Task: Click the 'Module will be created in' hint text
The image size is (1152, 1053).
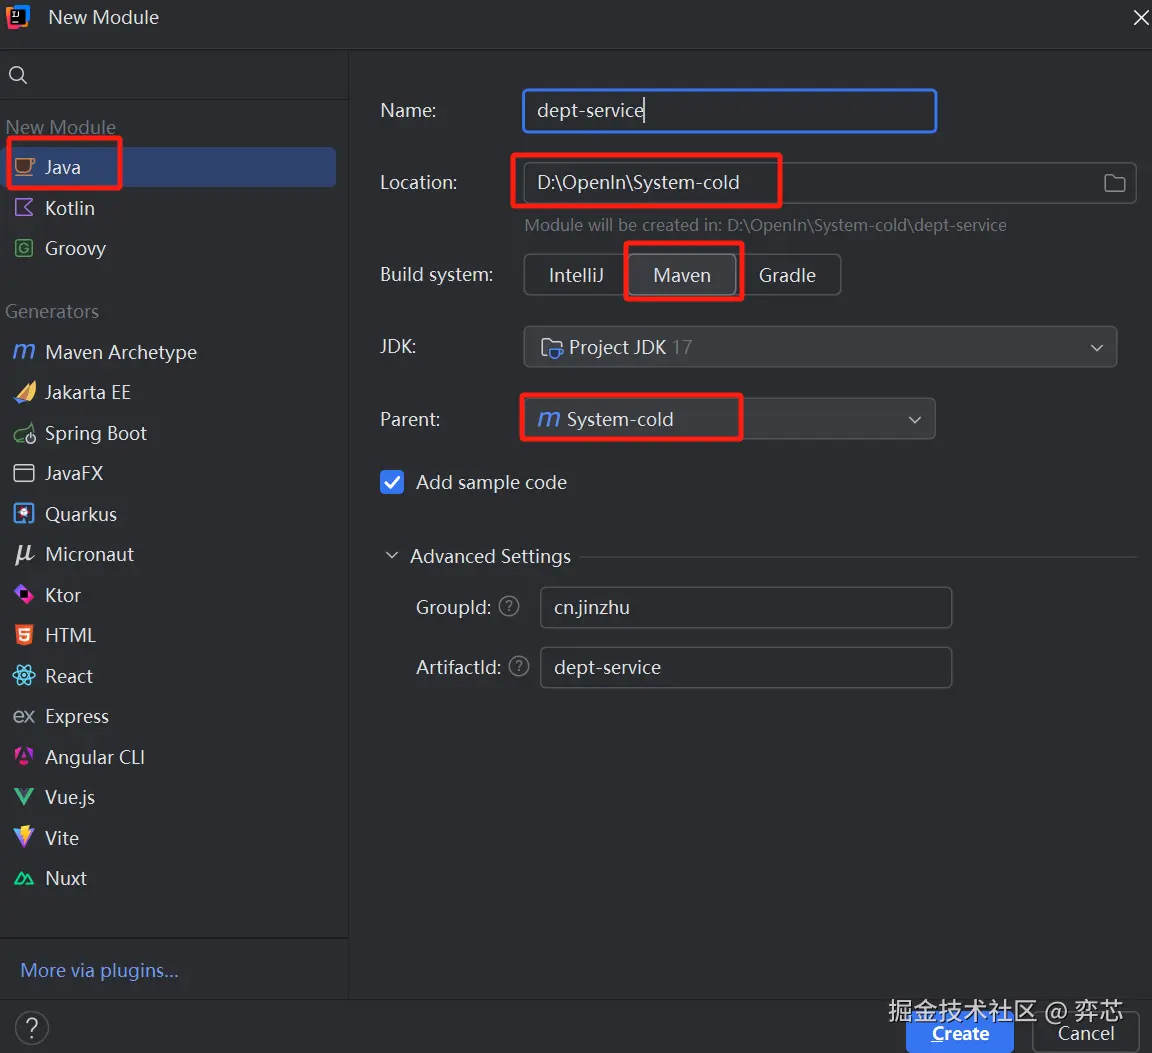Action: [765, 225]
